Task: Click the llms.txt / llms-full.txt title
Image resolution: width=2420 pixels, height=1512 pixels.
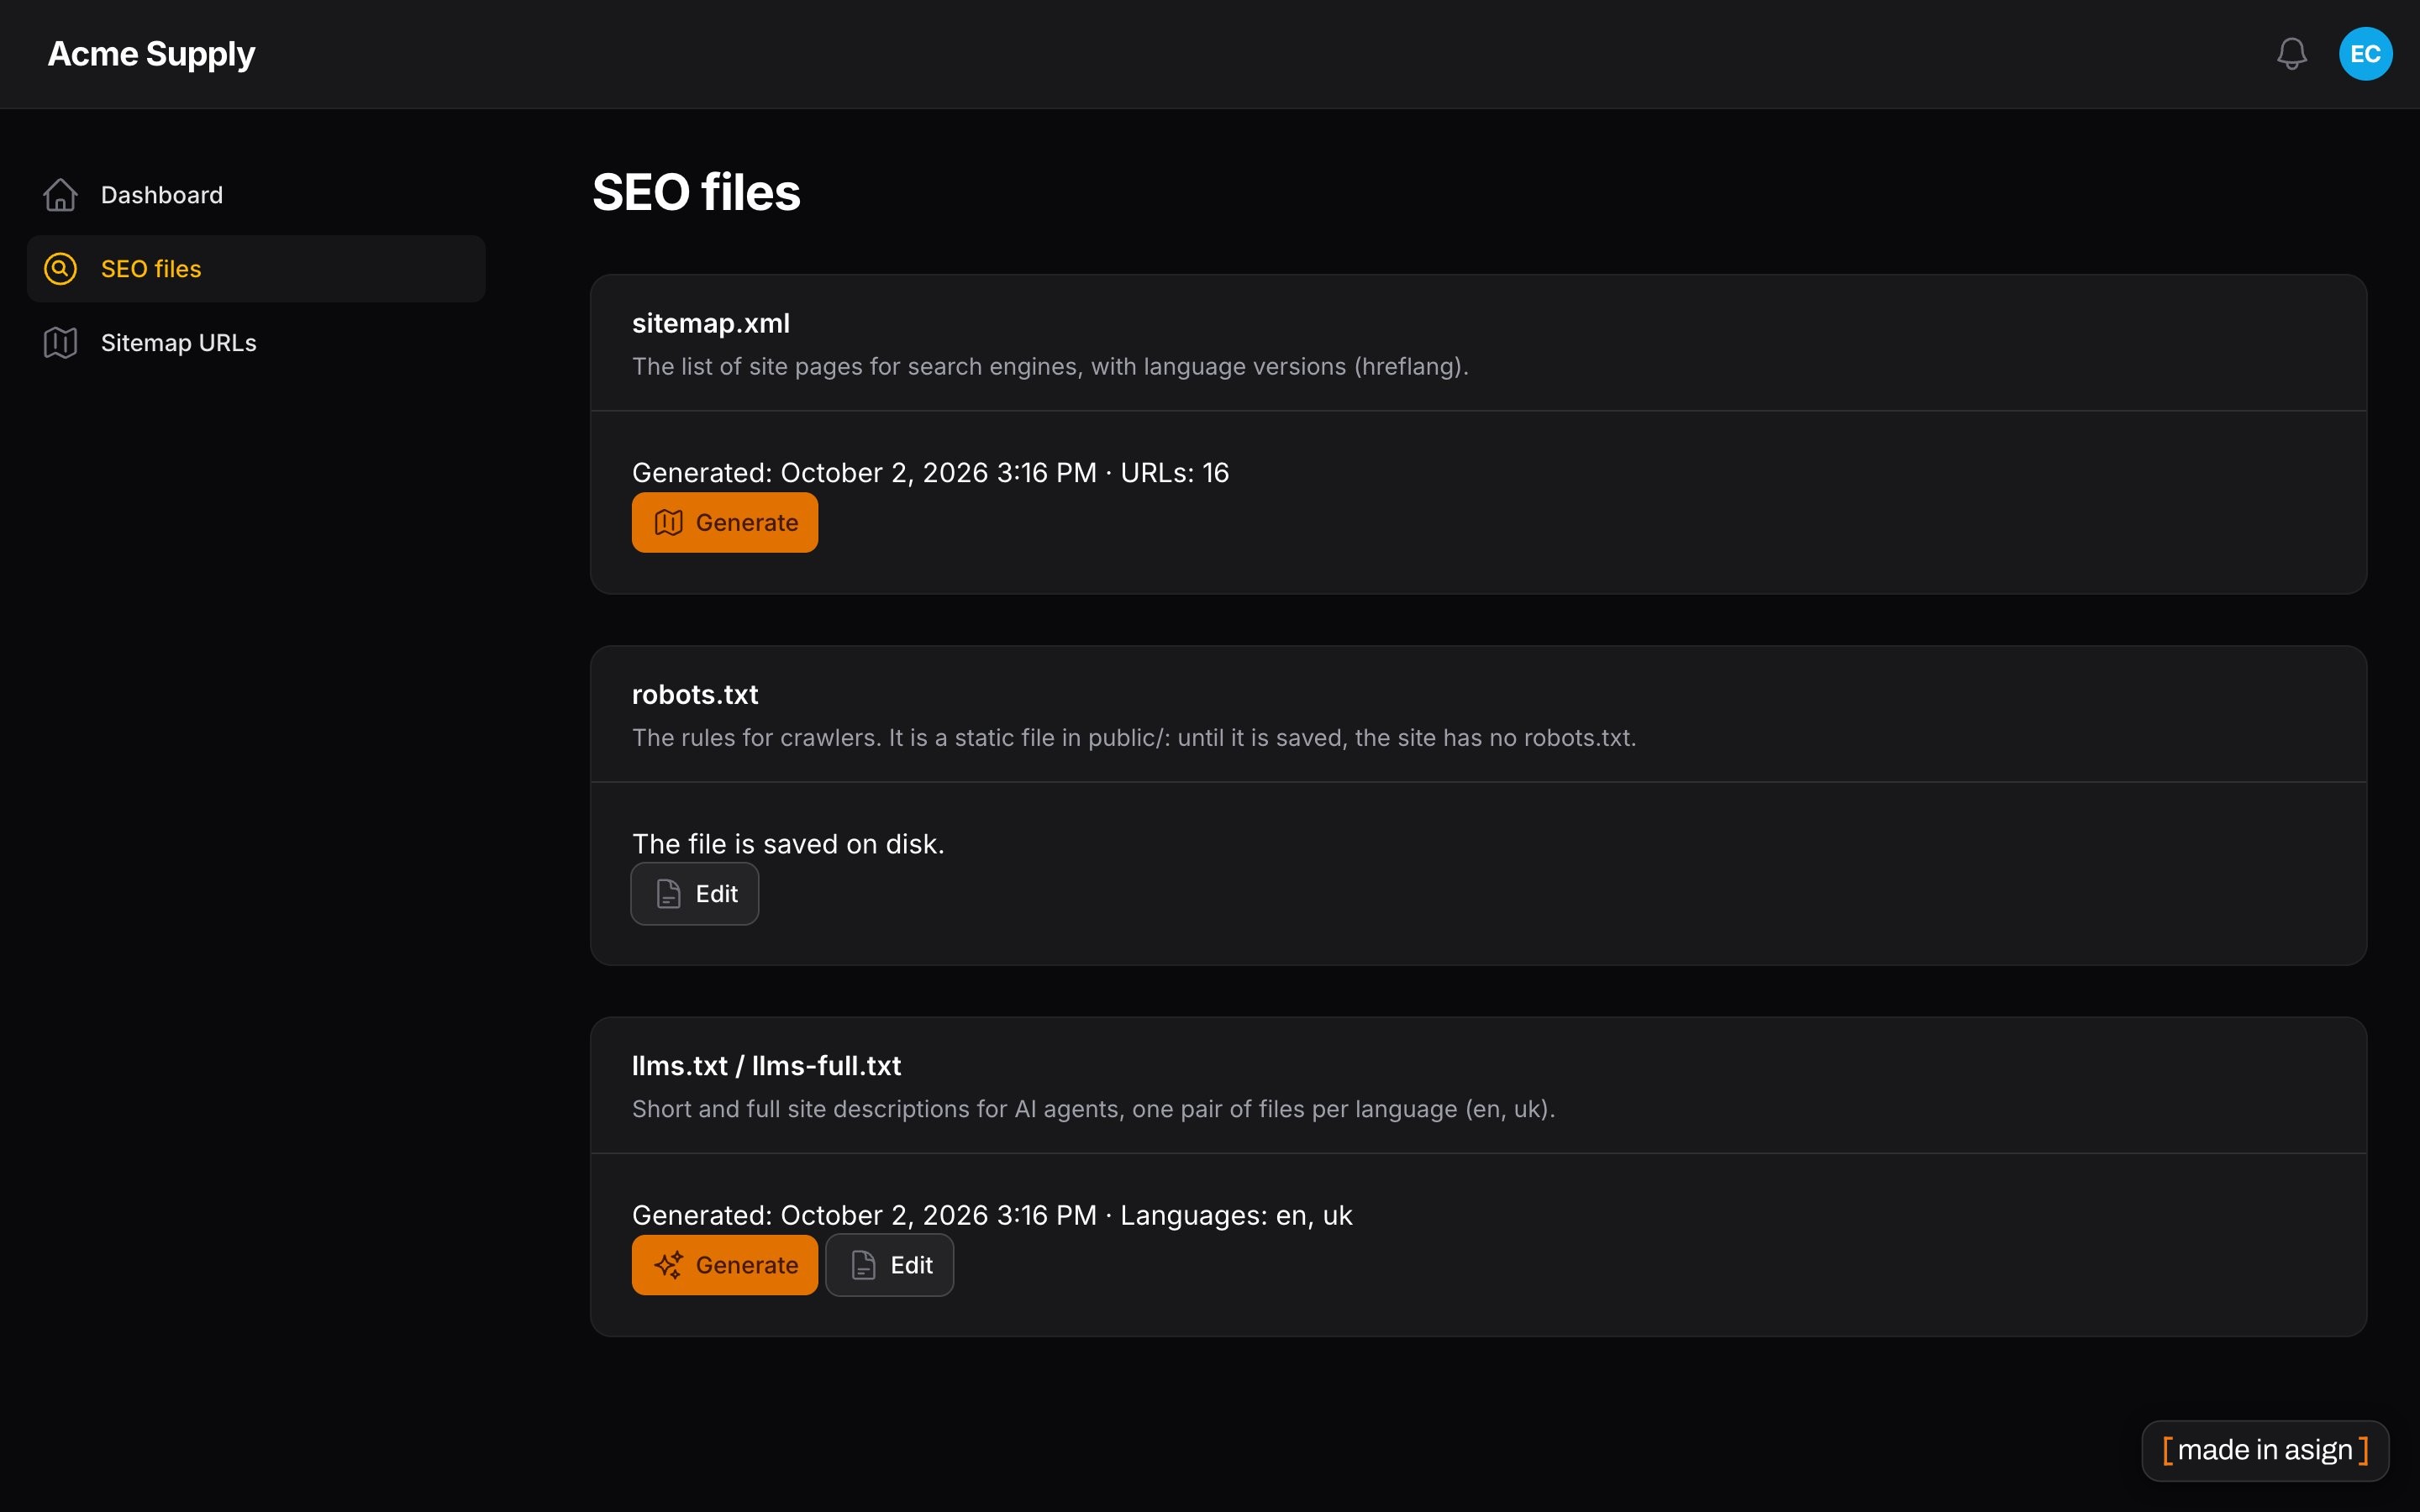Action: click(x=767, y=1065)
